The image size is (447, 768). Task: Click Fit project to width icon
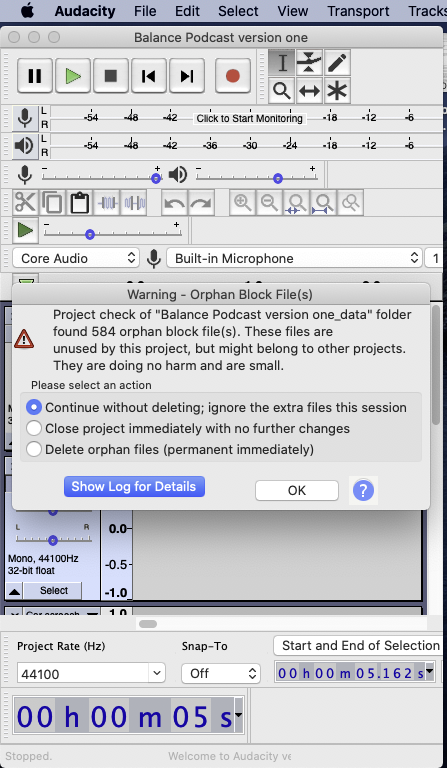tap(324, 202)
